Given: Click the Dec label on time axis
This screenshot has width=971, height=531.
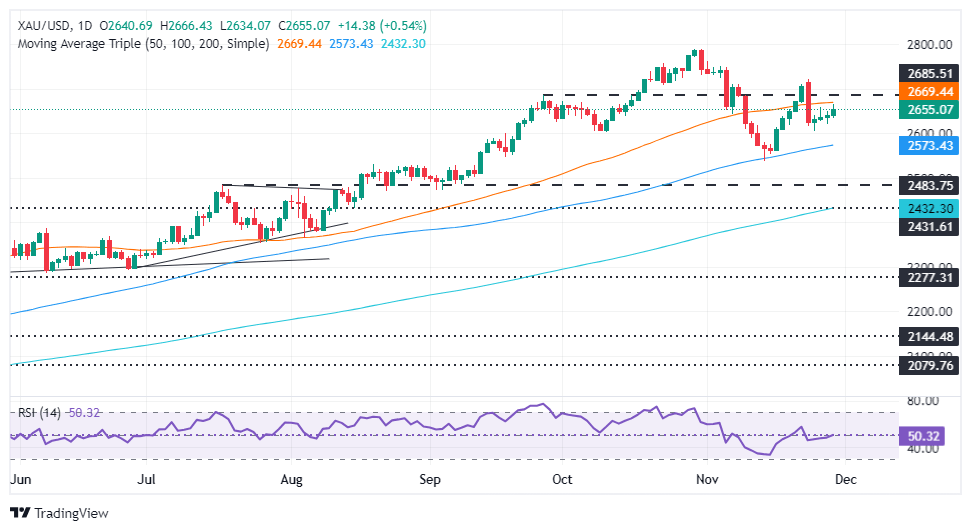Looking at the screenshot, I should (846, 478).
